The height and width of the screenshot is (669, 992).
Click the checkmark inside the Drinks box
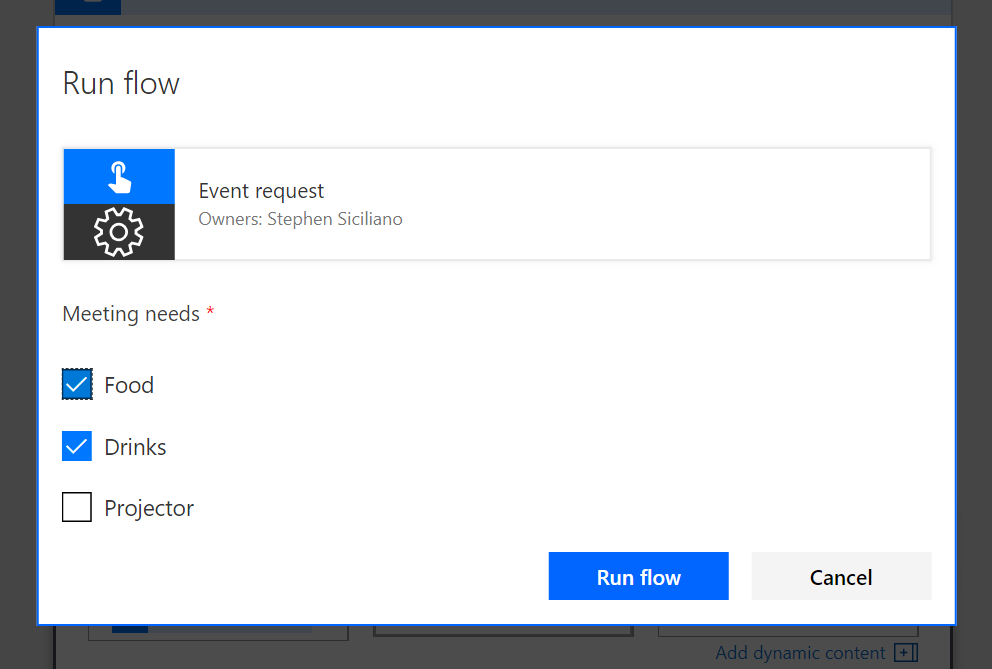(x=77, y=446)
